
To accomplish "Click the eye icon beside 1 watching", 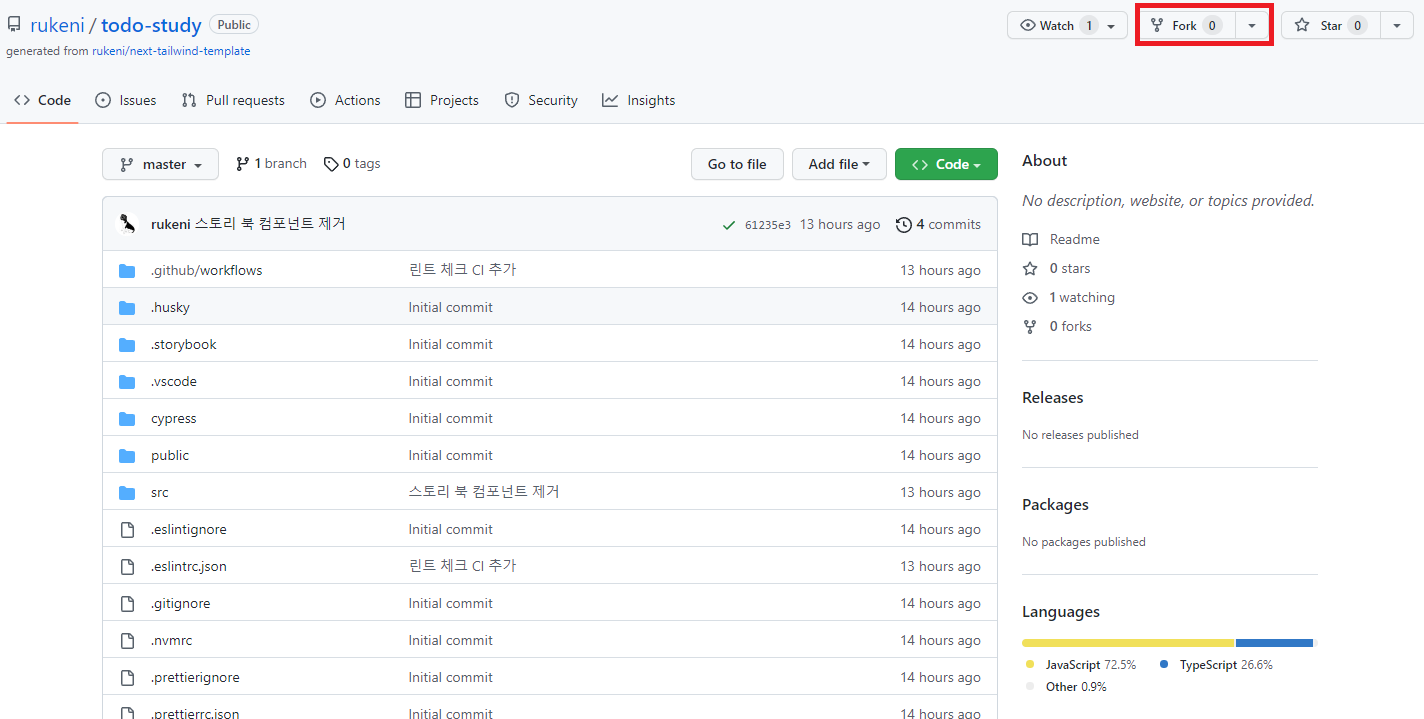I will [x=1030, y=297].
